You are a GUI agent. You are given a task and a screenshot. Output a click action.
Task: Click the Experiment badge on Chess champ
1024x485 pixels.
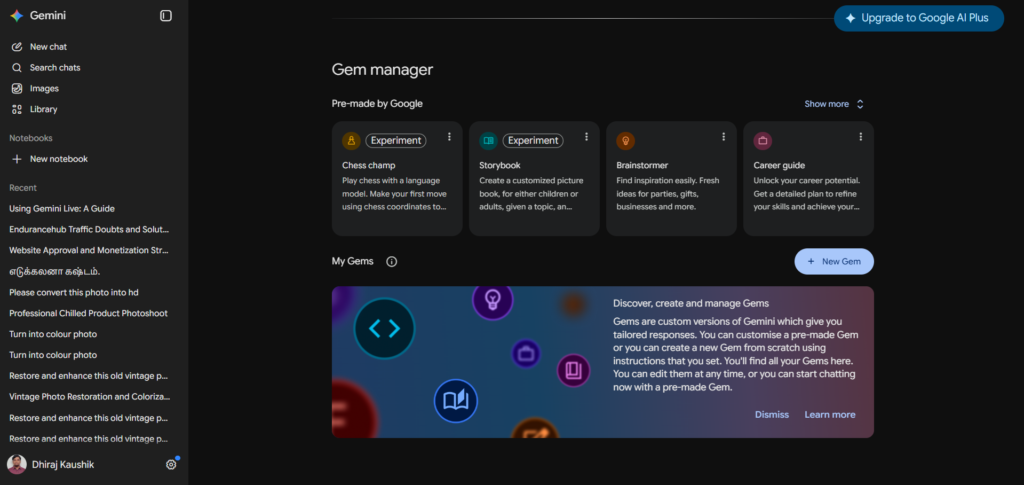[x=396, y=141]
